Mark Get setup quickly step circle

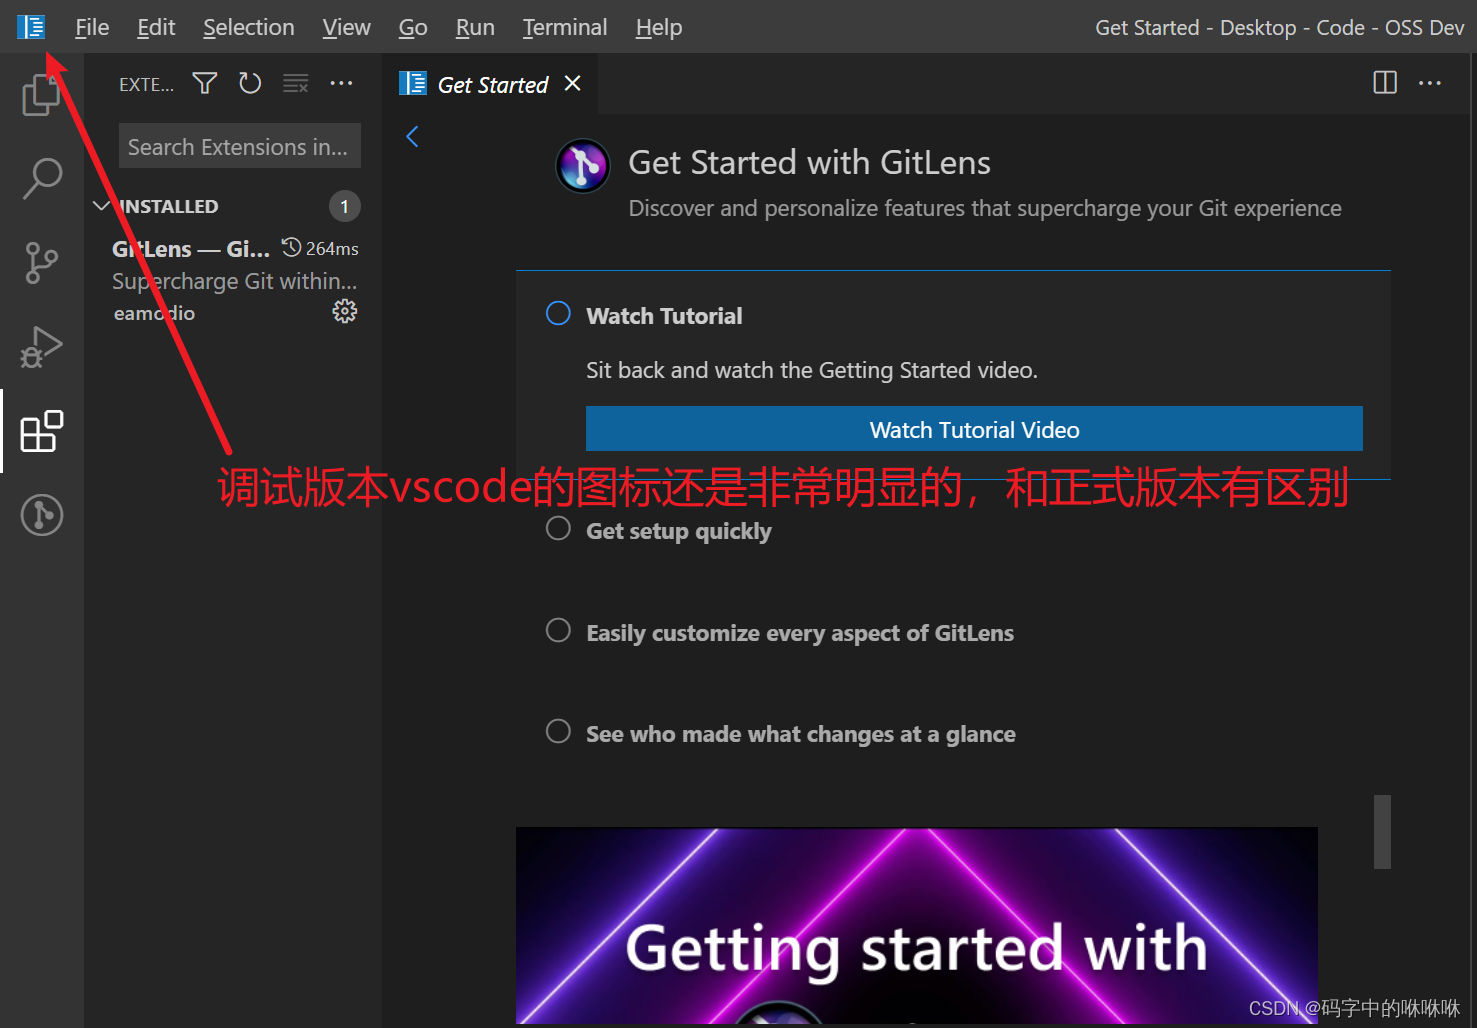[x=558, y=528]
